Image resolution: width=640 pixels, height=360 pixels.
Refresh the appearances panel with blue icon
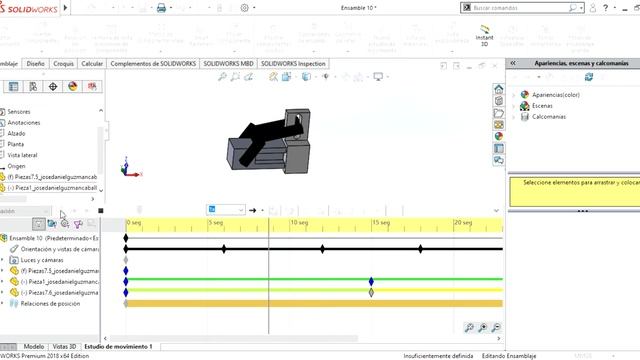tap(589, 77)
